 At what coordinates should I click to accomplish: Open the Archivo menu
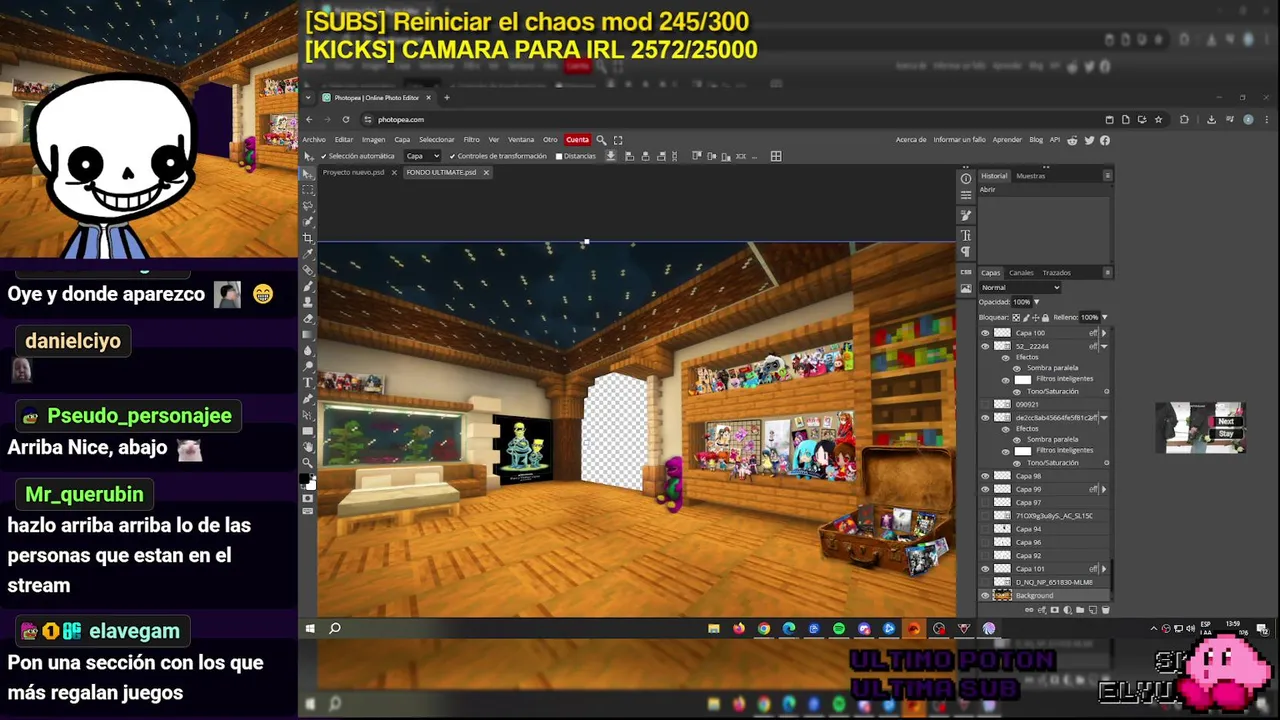pos(314,140)
